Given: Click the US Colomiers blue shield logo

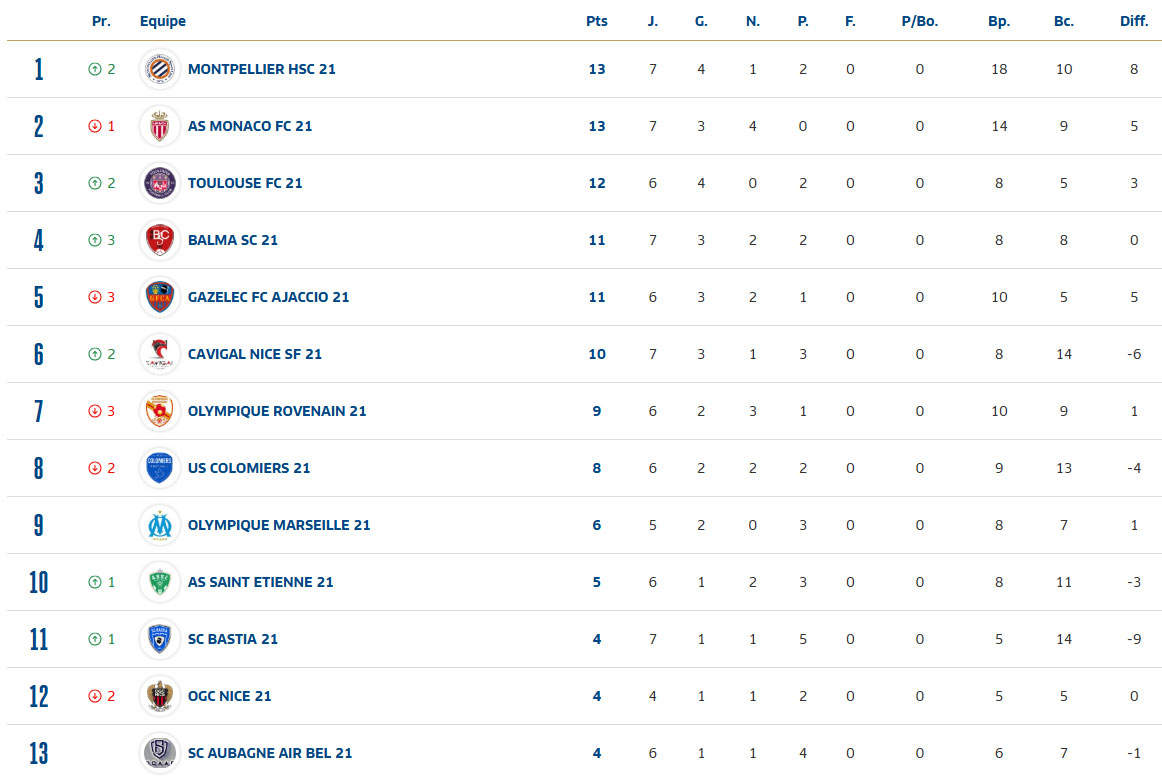Looking at the screenshot, I should point(159,468).
